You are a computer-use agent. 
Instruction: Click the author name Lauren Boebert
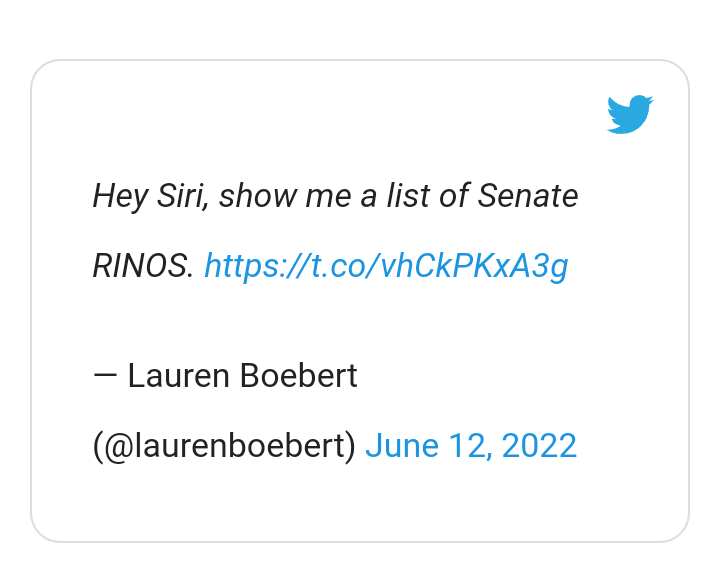pyautogui.click(x=242, y=376)
